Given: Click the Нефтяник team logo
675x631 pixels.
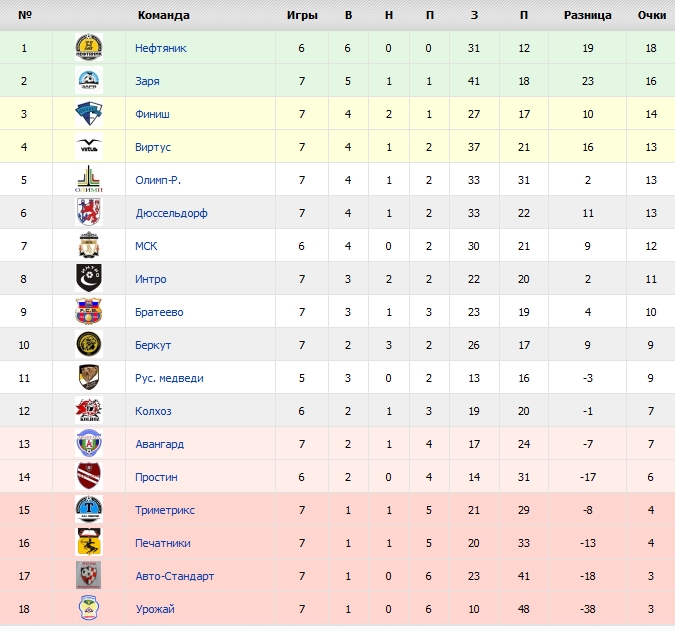Looking at the screenshot, I should click(89, 48).
